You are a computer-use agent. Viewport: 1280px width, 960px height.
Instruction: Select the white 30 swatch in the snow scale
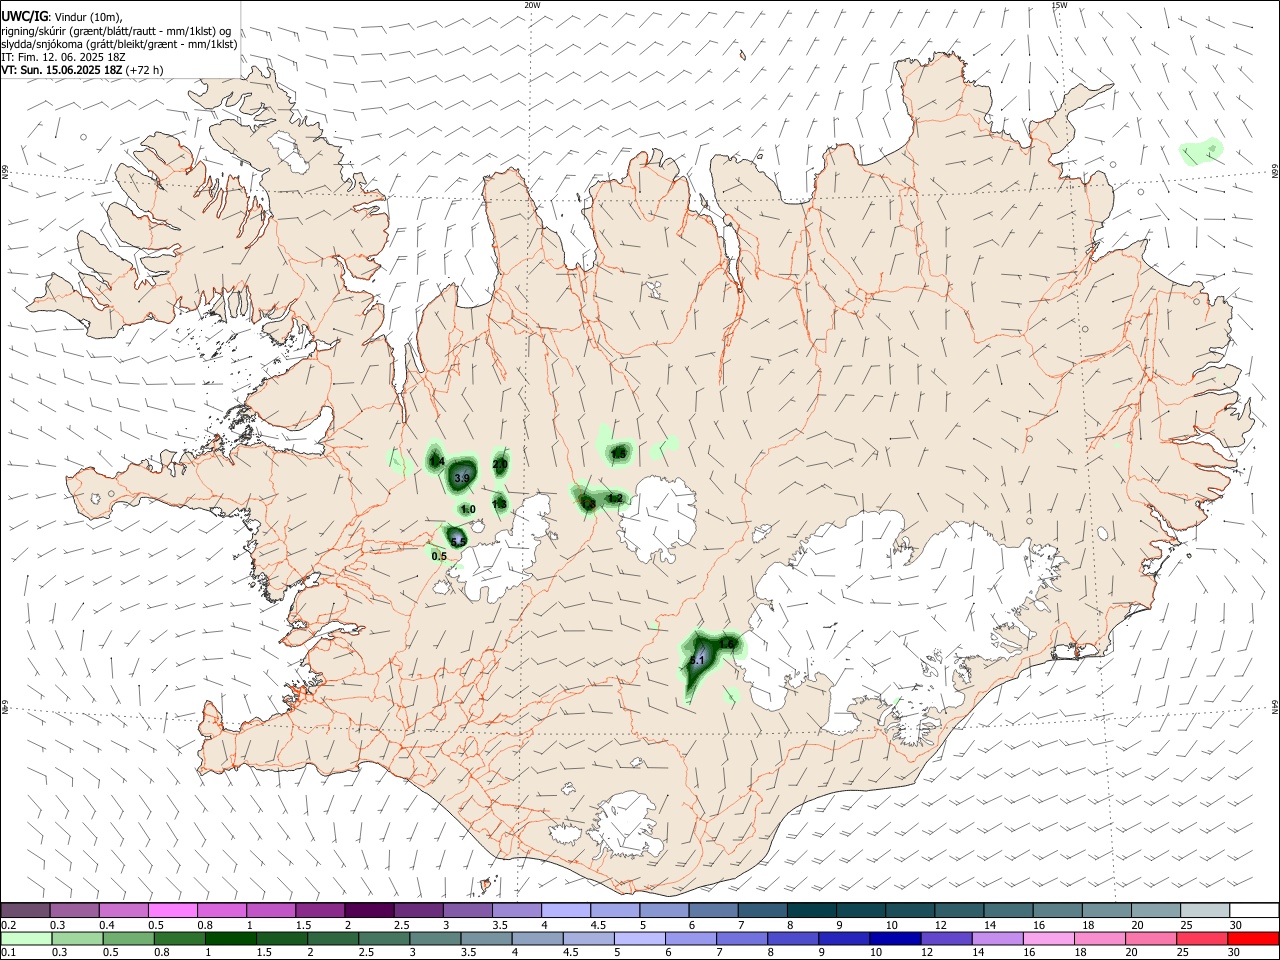point(1254,911)
